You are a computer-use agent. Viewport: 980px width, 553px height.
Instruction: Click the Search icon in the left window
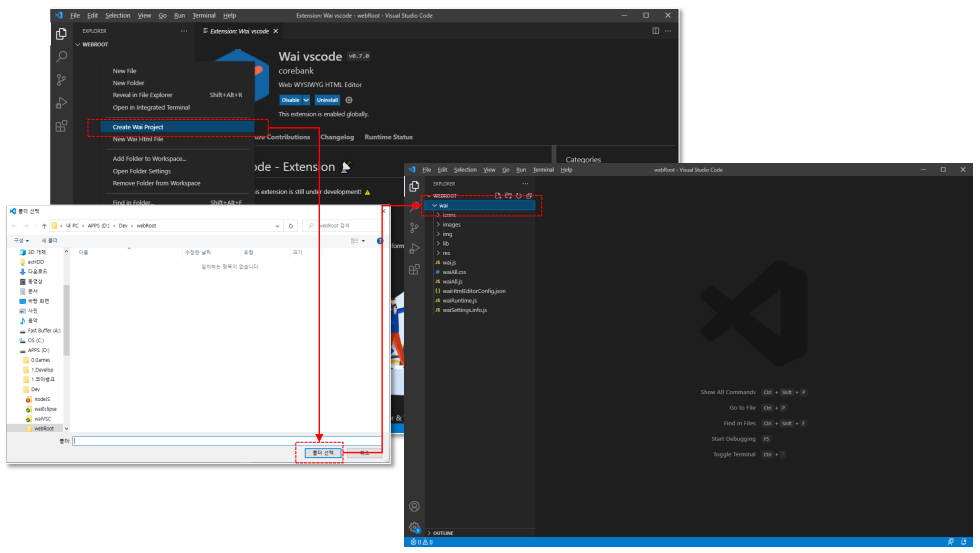click(62, 57)
